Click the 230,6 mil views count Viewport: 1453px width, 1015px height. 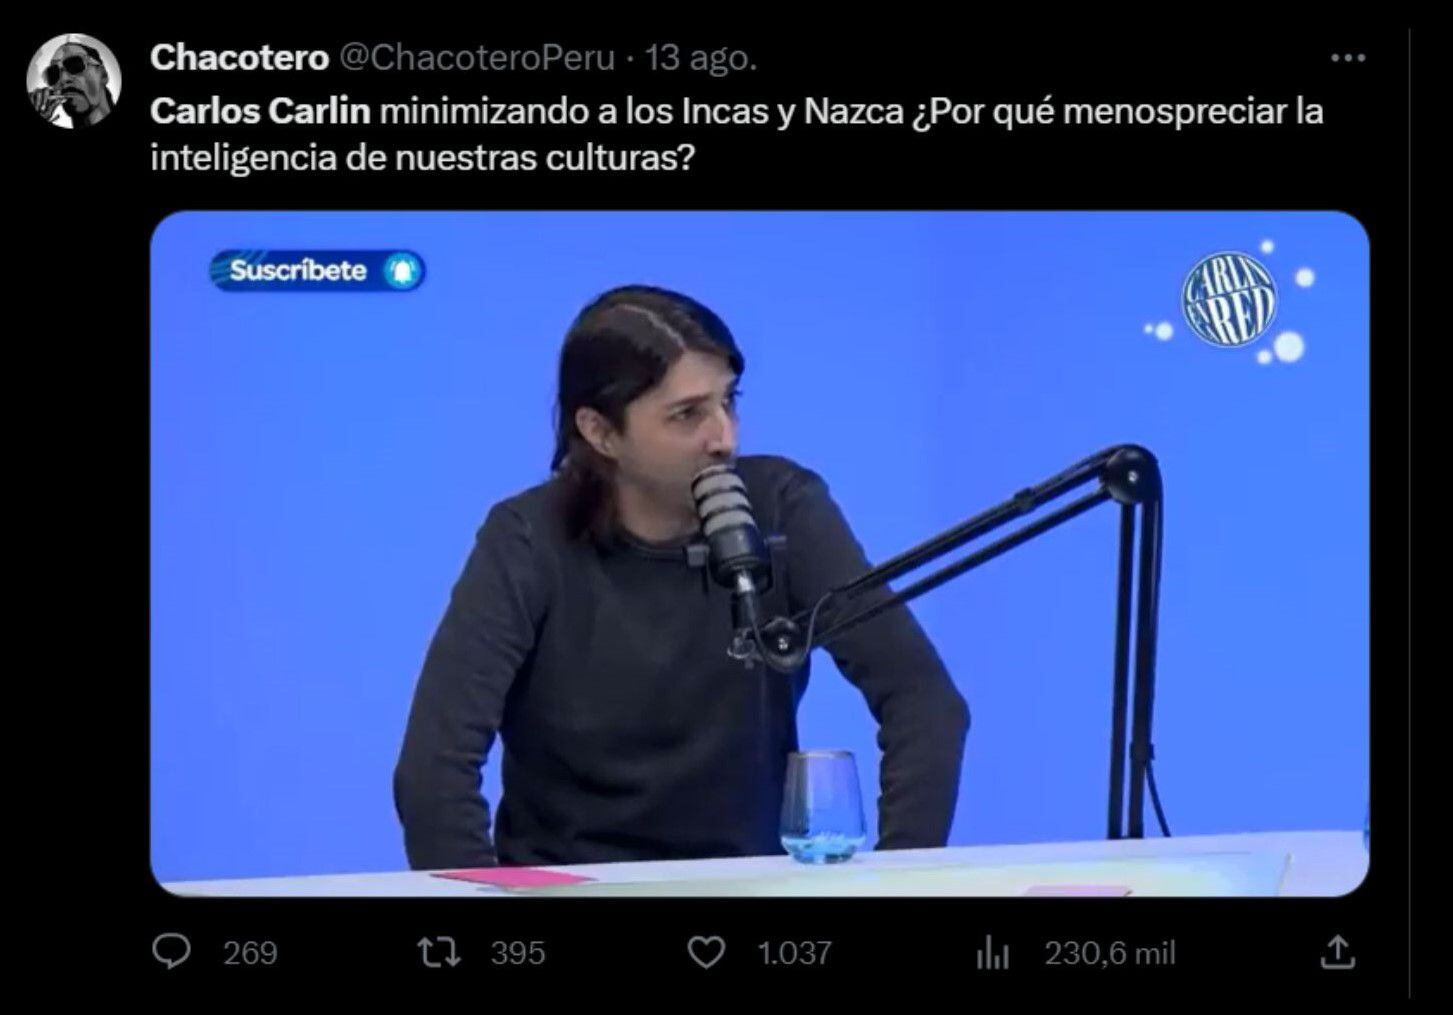point(1110,953)
